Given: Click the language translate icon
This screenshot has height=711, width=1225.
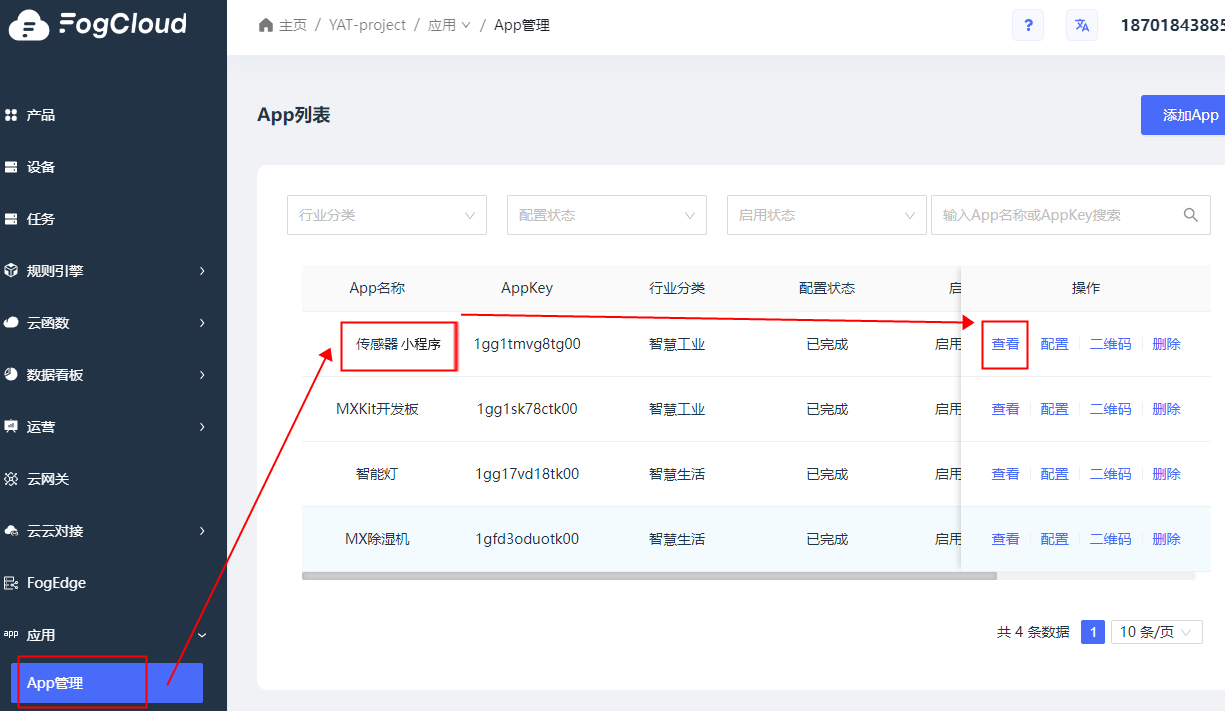Looking at the screenshot, I should point(1082,25).
